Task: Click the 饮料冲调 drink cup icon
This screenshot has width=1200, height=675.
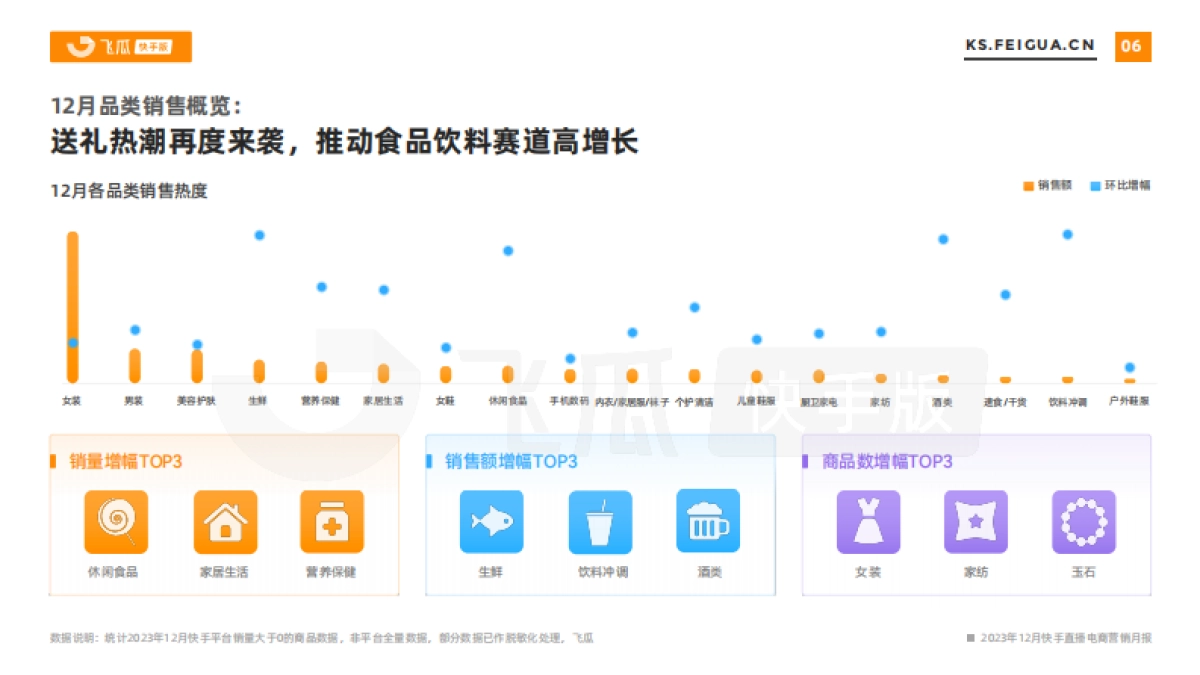Action: point(599,520)
